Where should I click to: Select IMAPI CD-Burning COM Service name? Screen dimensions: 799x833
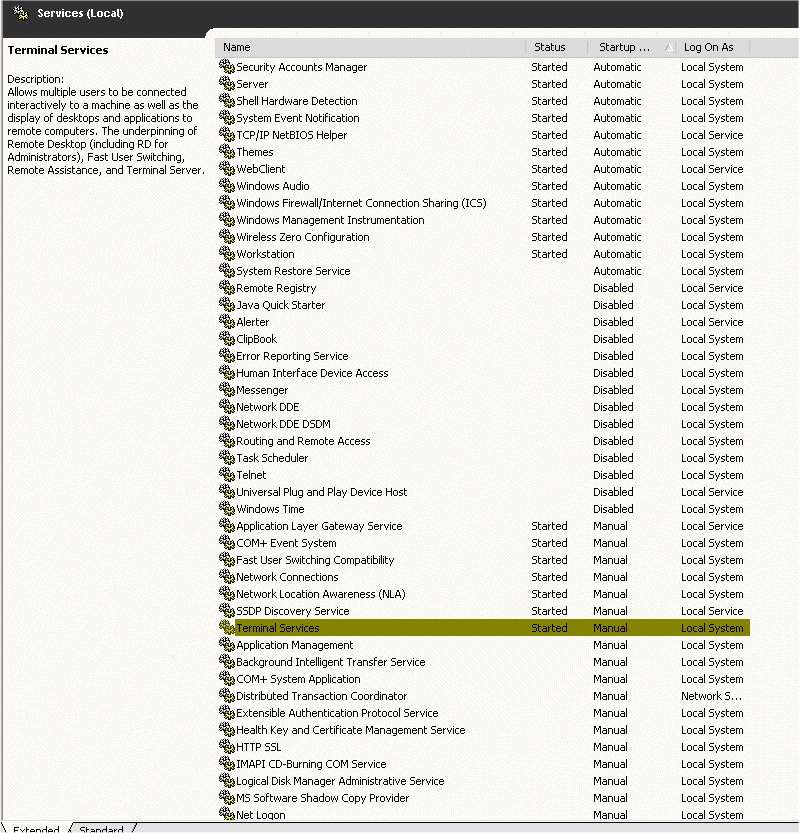(311, 764)
